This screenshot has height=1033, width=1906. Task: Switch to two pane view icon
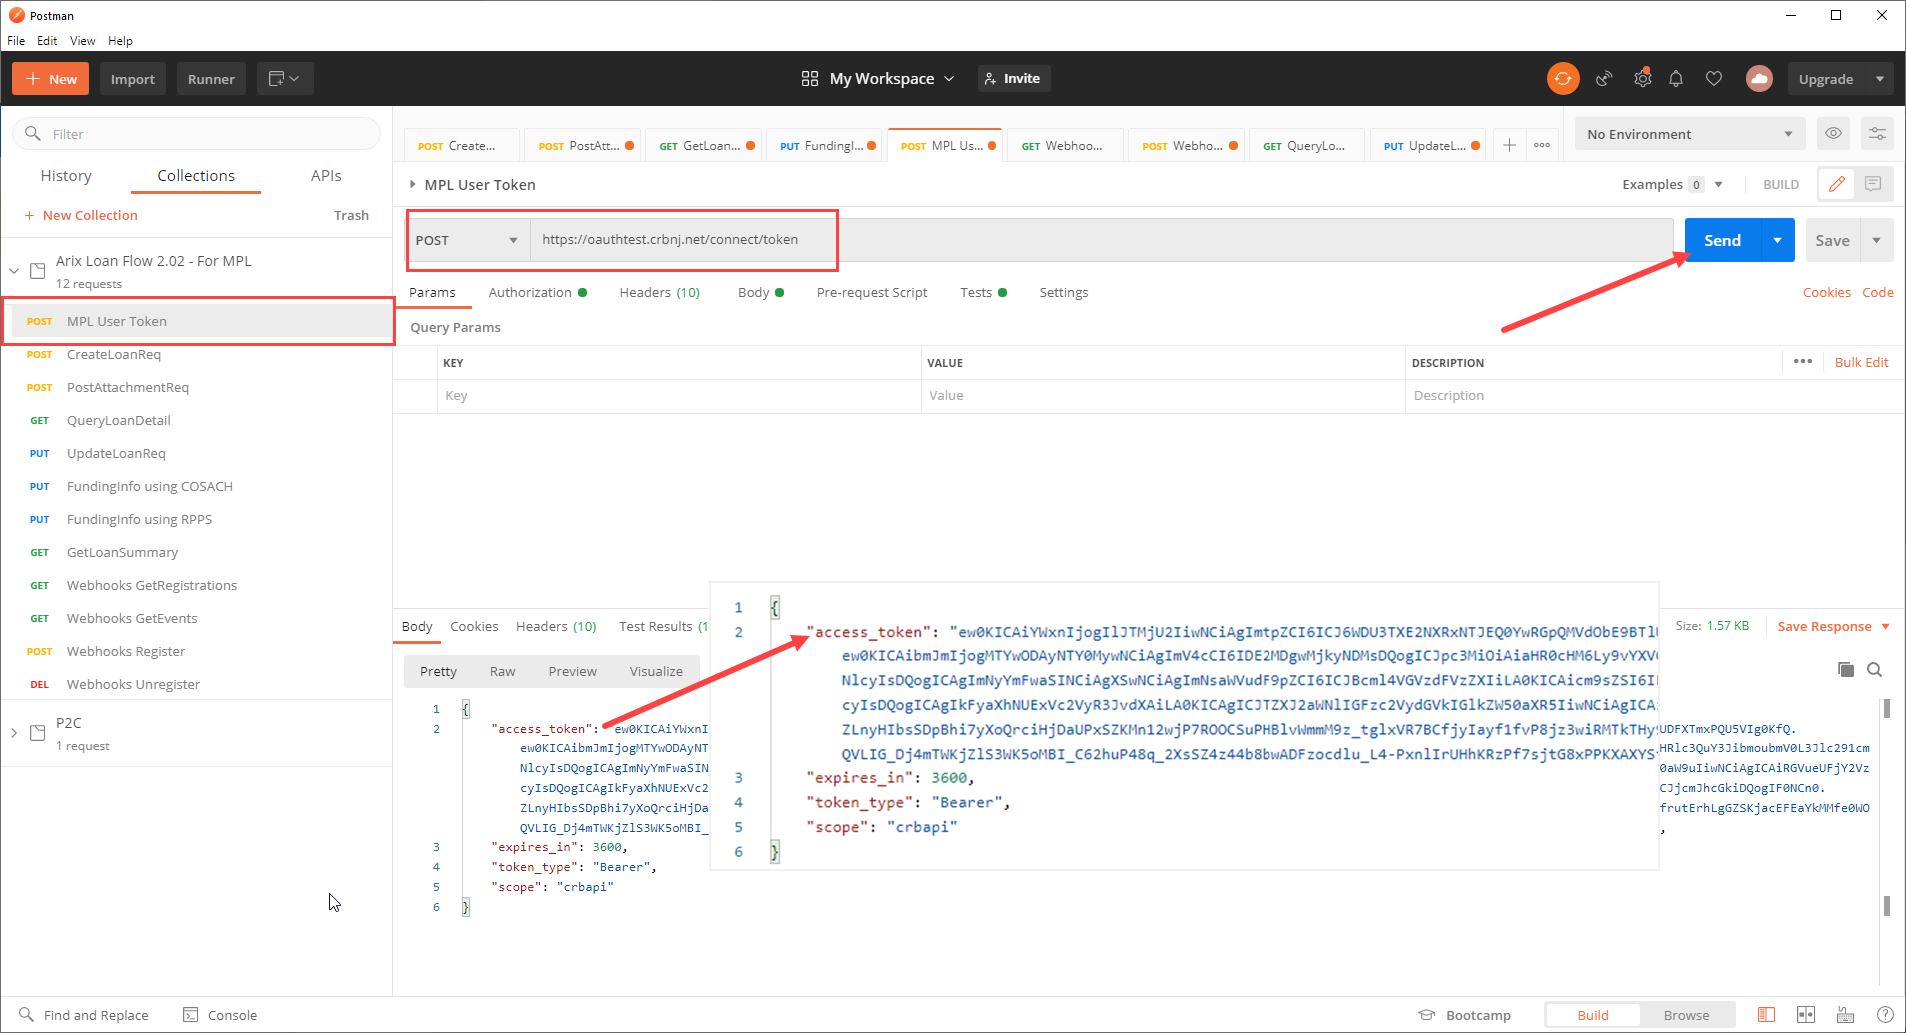coord(1806,1015)
